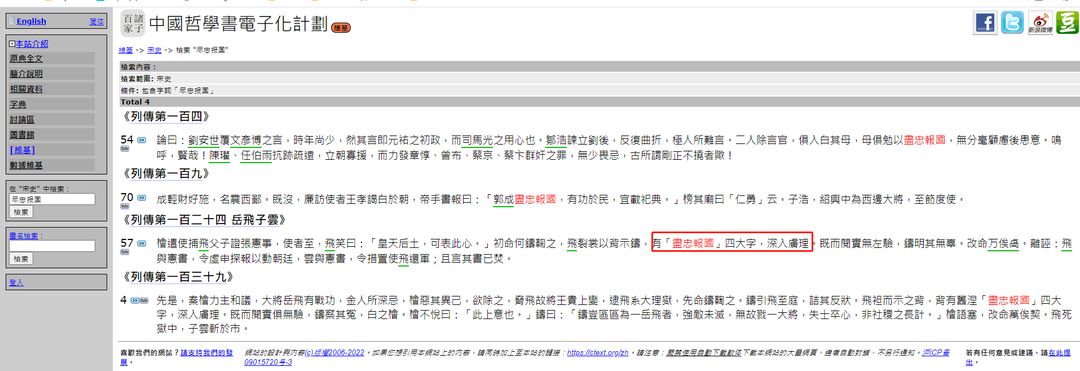This screenshot has width=1080, height=371.
Task: Click the 檢索 button under 書名檢索
Action: tap(21, 258)
